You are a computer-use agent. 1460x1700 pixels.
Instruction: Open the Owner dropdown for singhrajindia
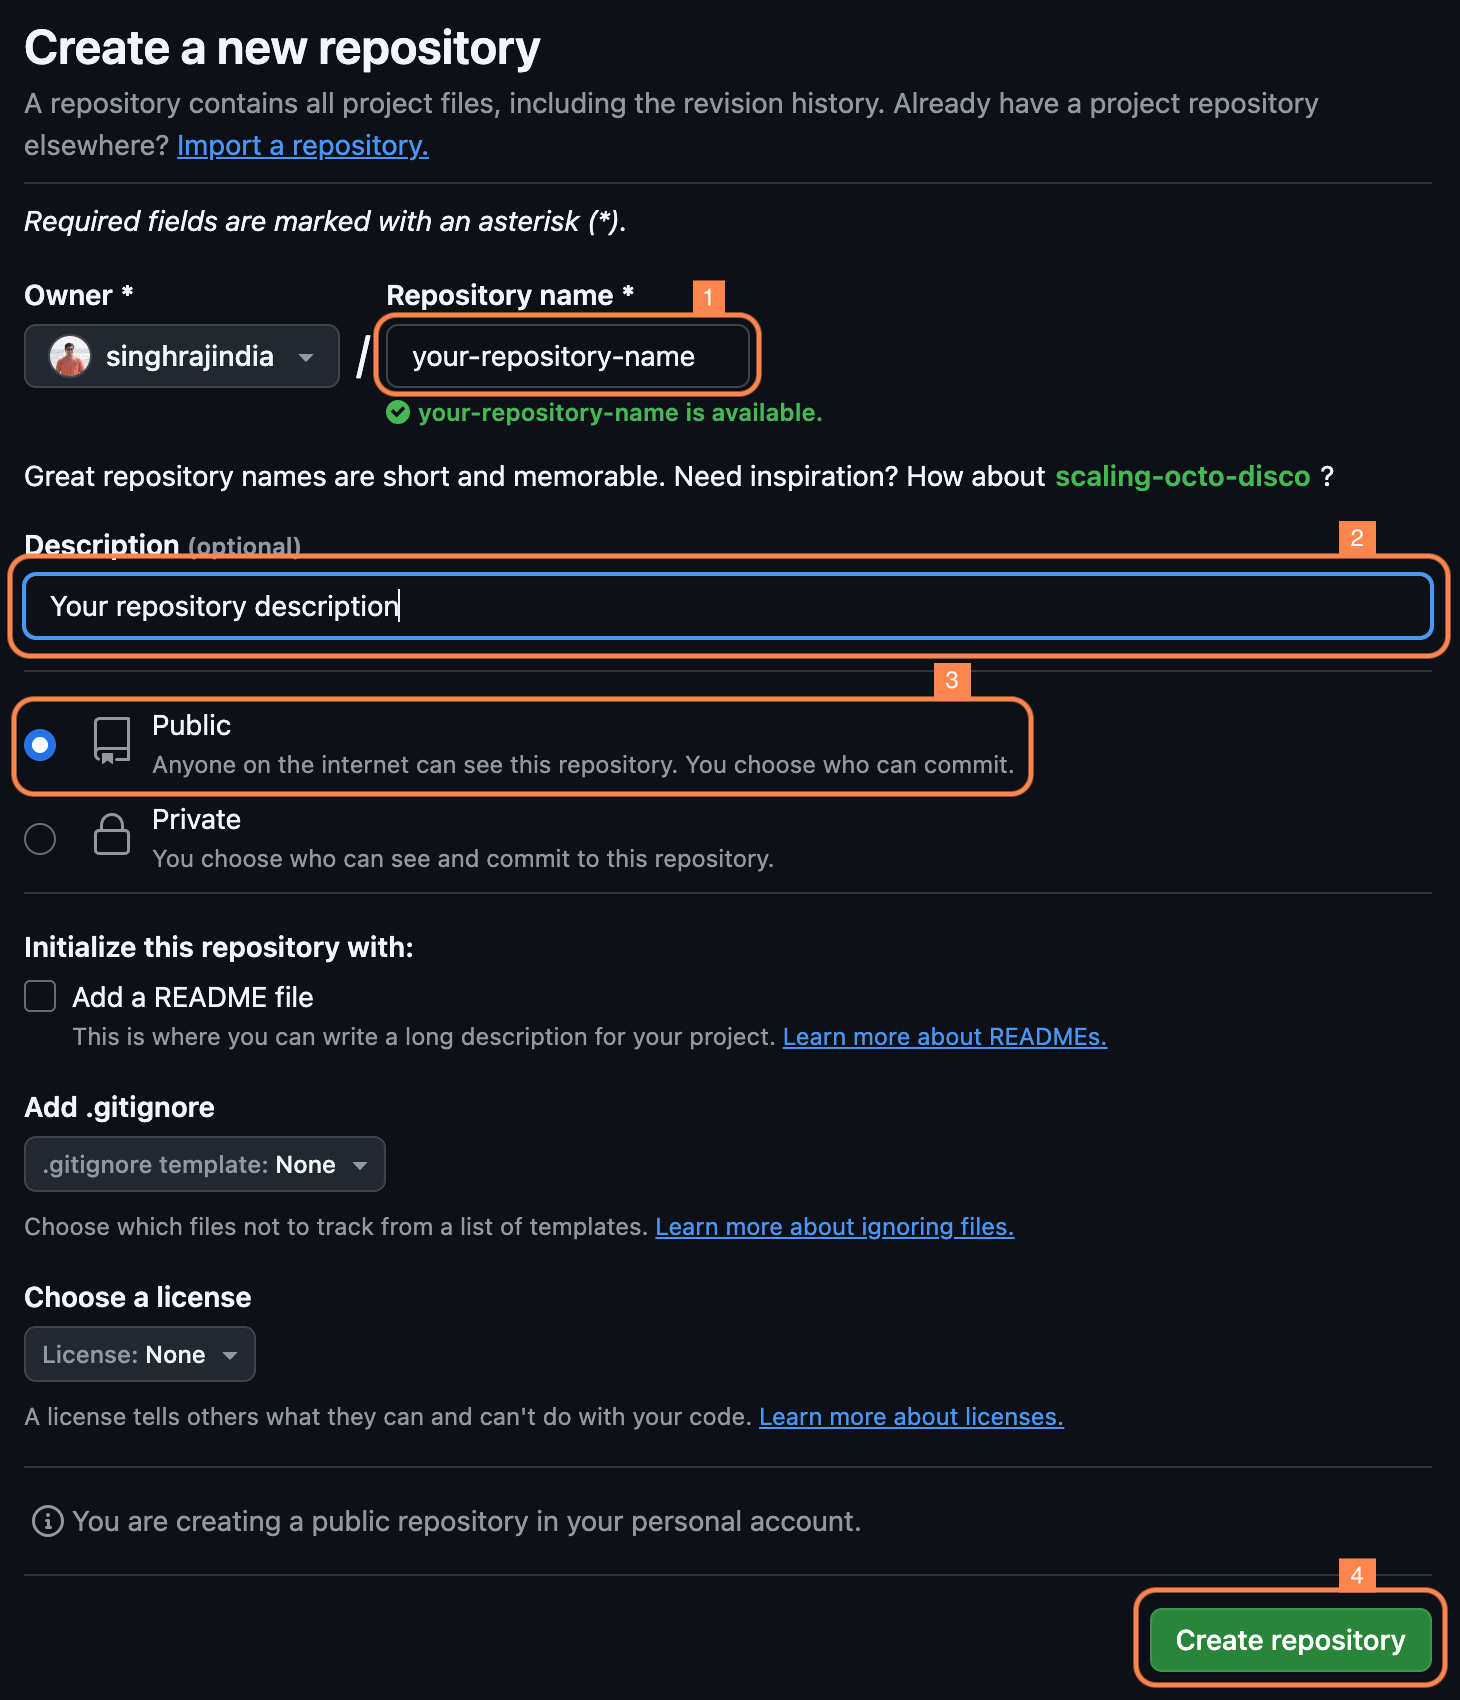click(x=182, y=356)
